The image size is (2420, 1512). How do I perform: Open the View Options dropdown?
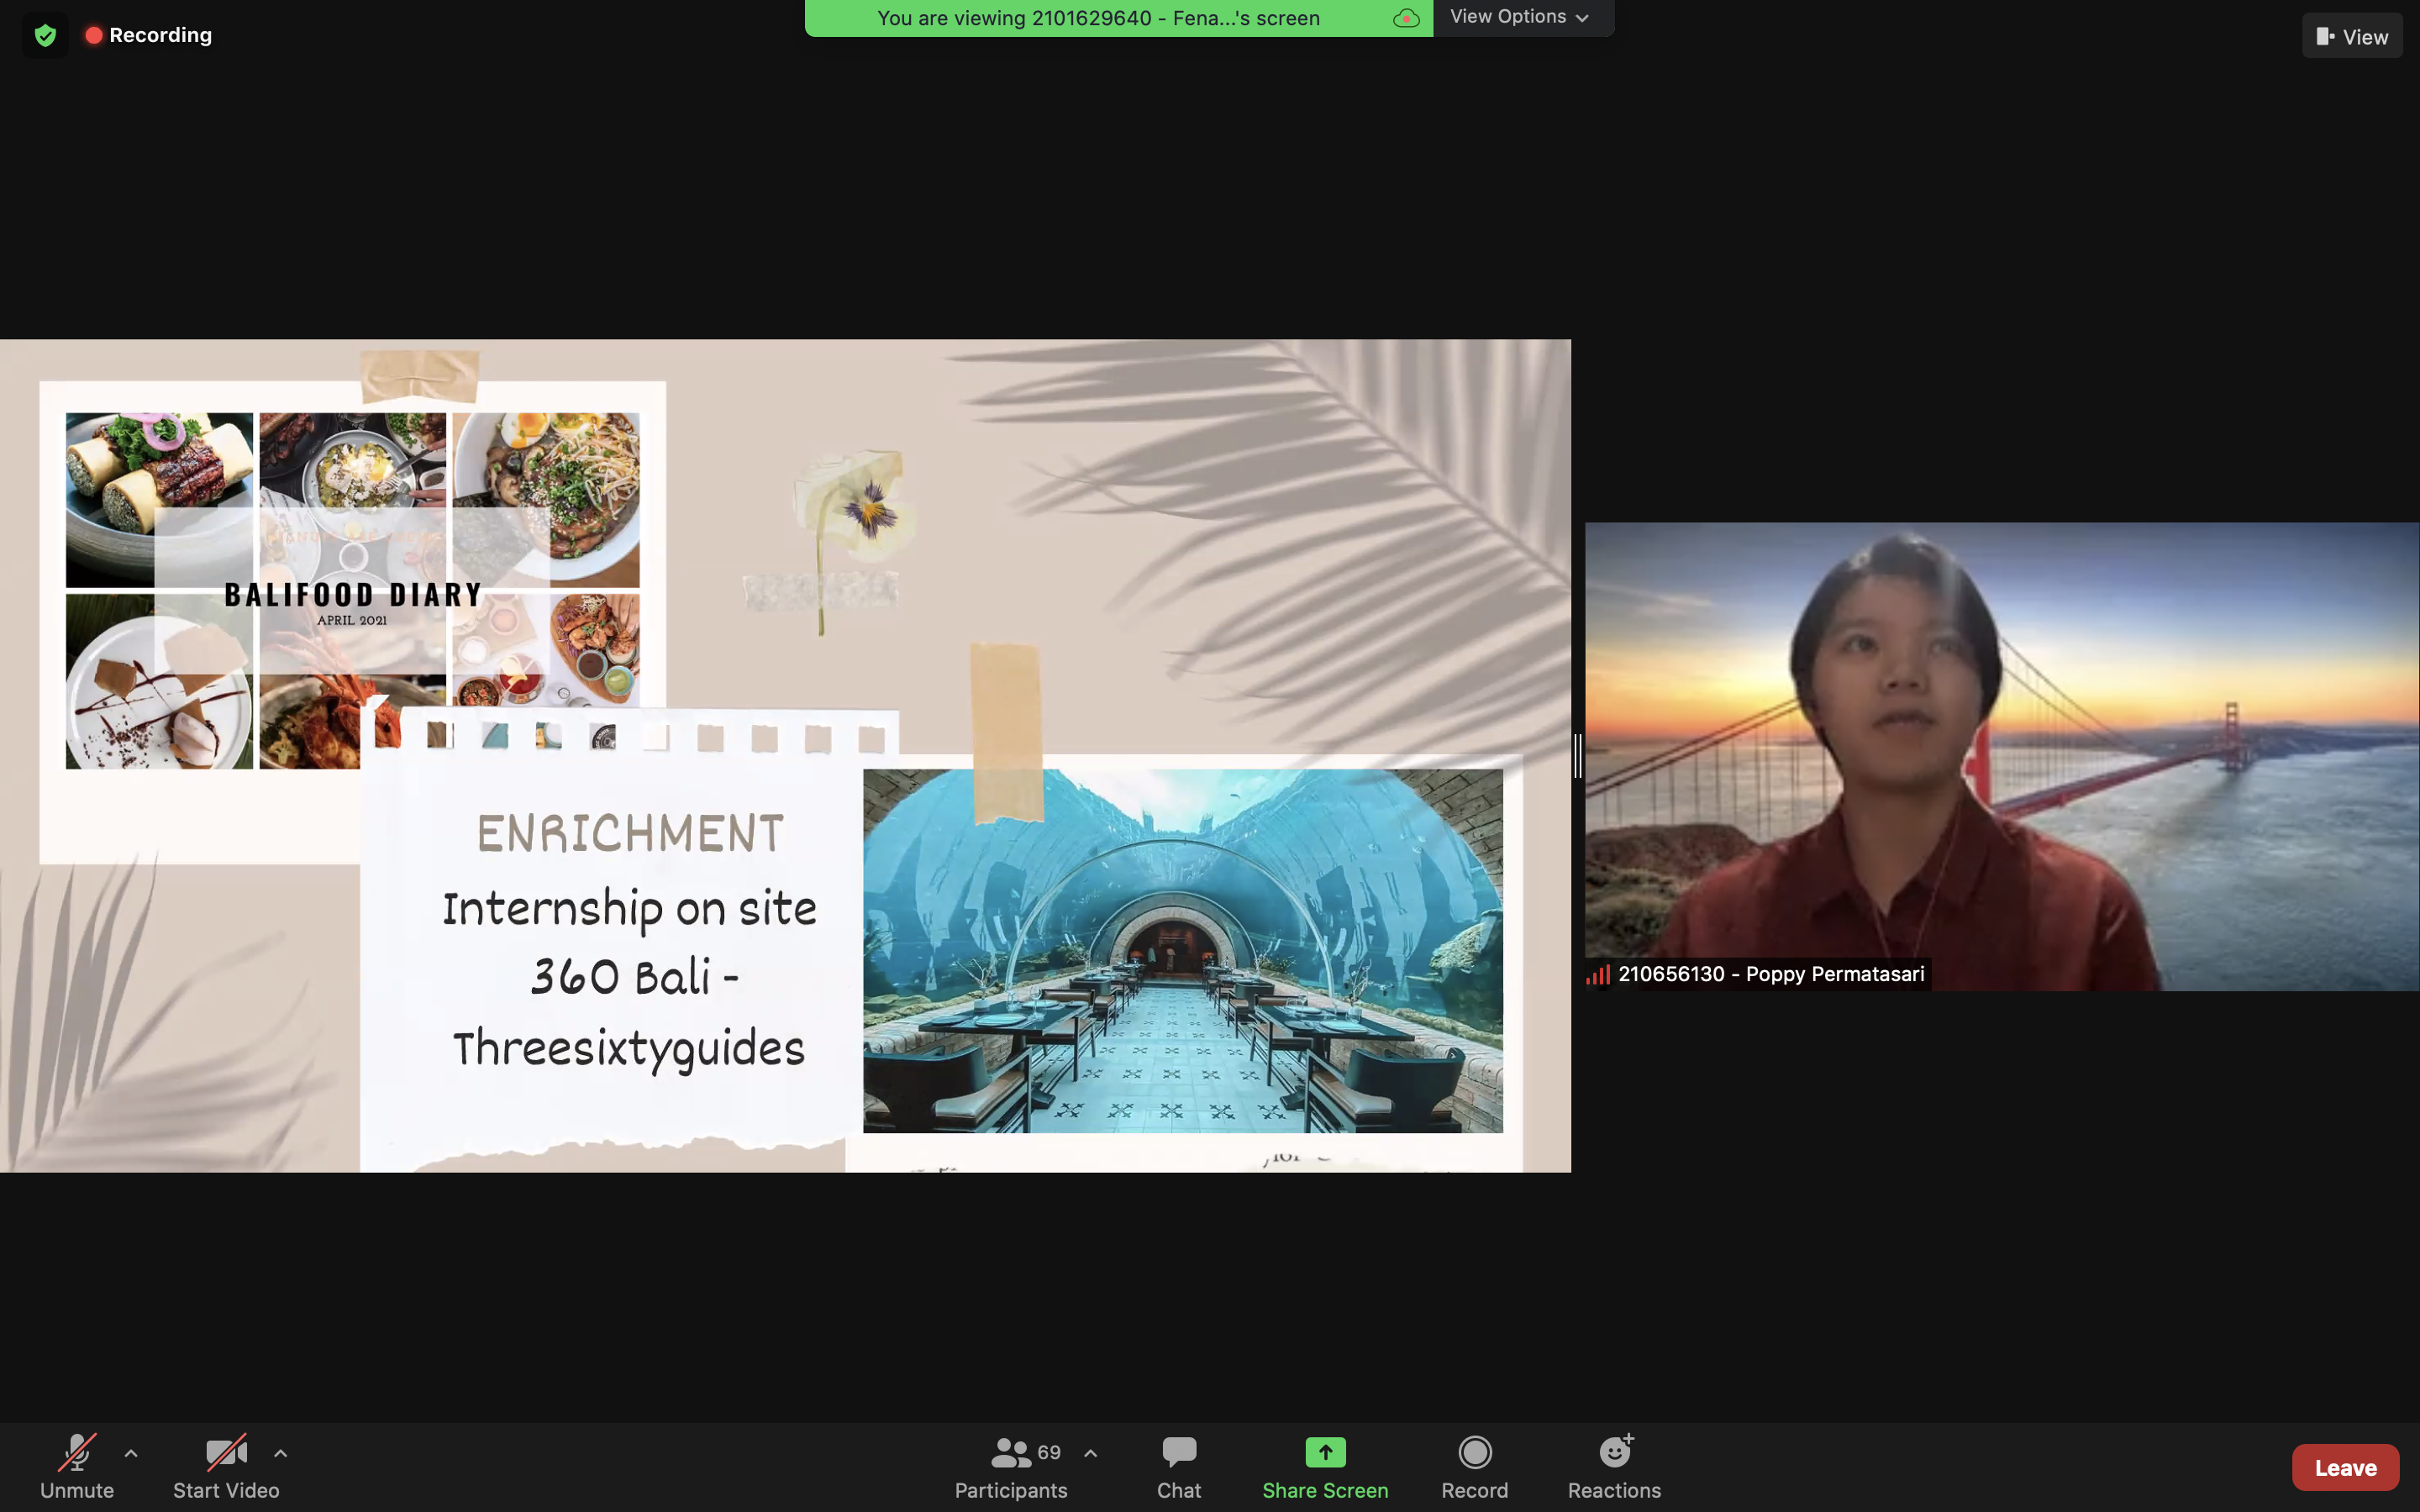1520,17
